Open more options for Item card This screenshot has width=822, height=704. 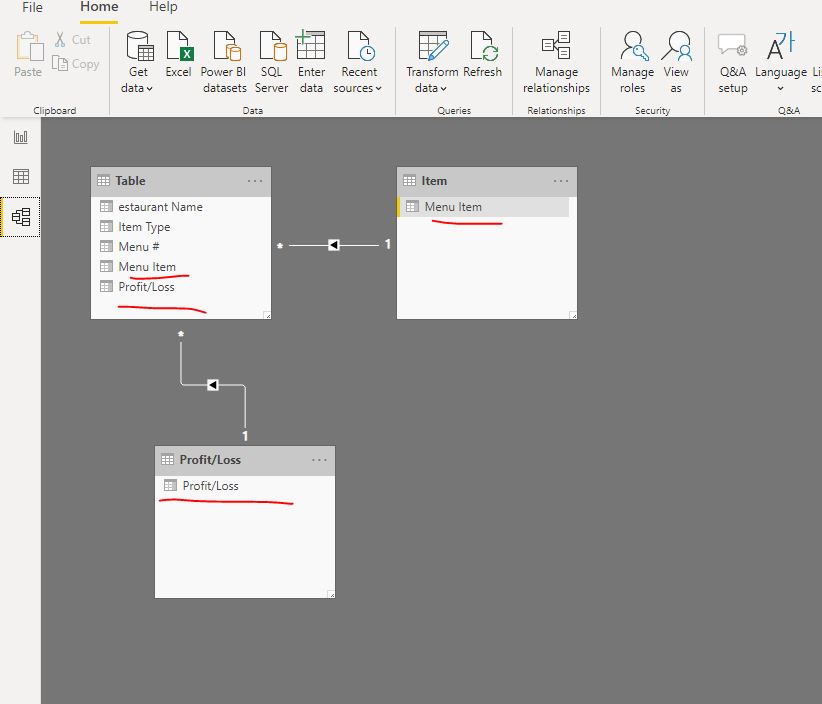click(561, 181)
